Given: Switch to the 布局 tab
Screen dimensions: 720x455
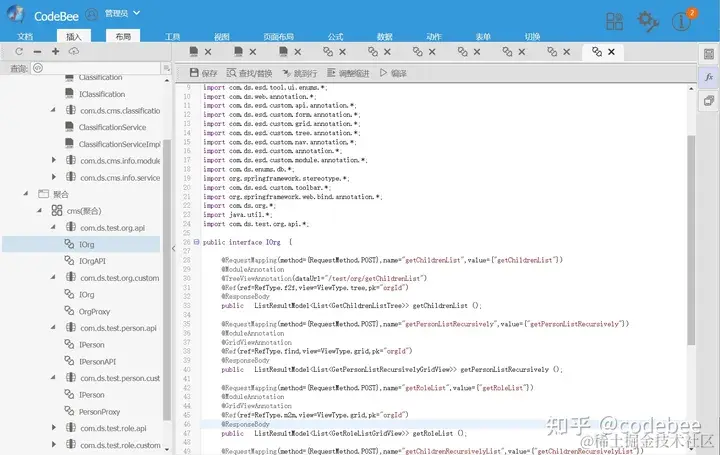Looking at the screenshot, I should pyautogui.click(x=123, y=36).
